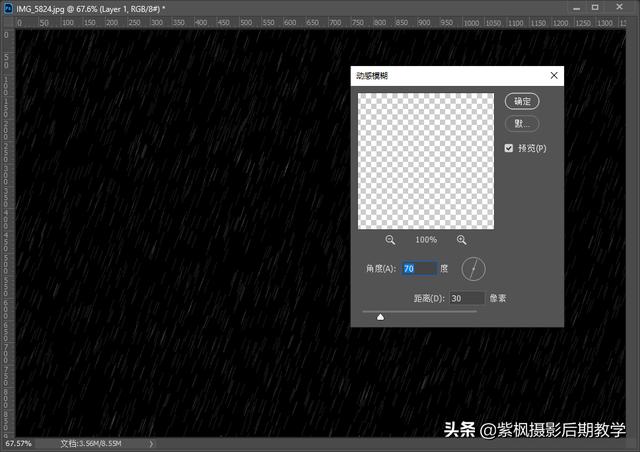Image resolution: width=640 pixels, height=452 pixels.
Task: Click the 67.57% zoom field in status bar
Action: (19, 443)
